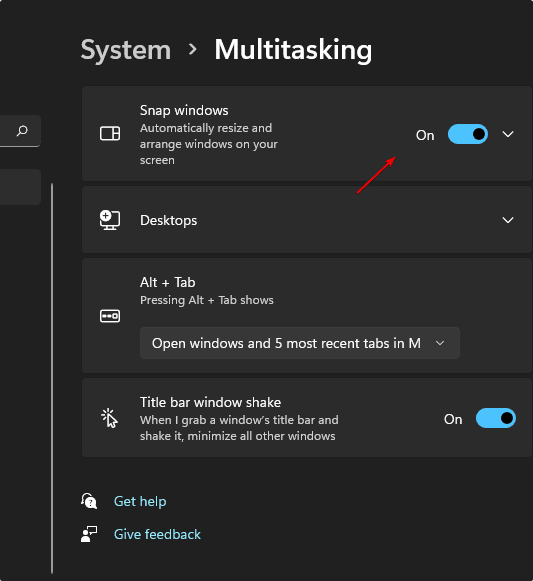This screenshot has width=533, height=581.
Task: Click the search magnifier icon
Action: (x=22, y=131)
